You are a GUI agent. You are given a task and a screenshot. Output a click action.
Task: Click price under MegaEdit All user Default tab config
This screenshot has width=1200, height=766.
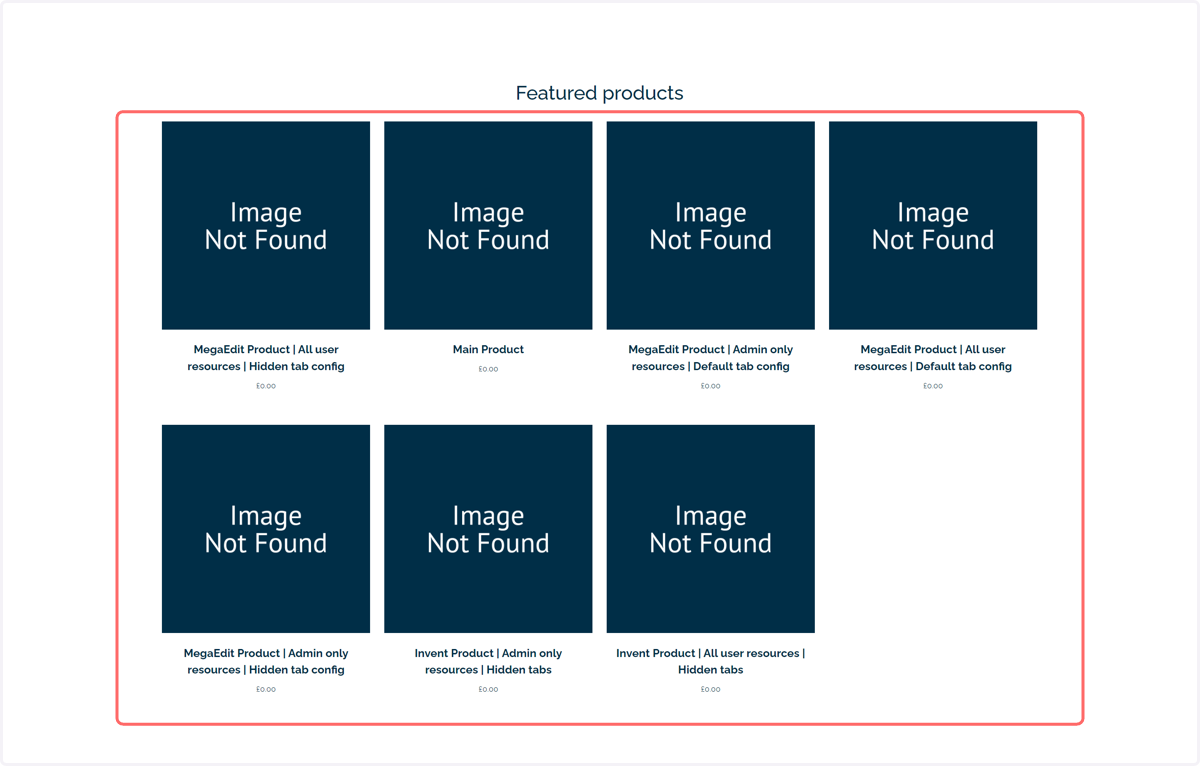tap(933, 386)
